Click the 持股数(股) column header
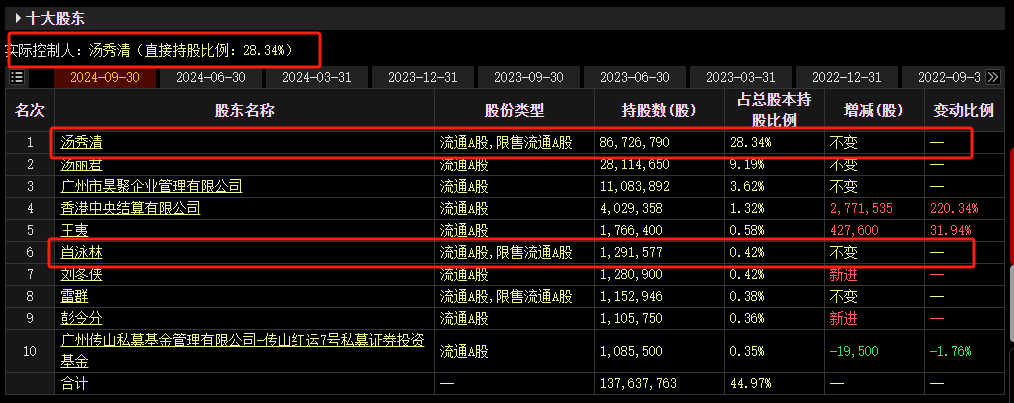This screenshot has height=403, width=1014. [658, 111]
